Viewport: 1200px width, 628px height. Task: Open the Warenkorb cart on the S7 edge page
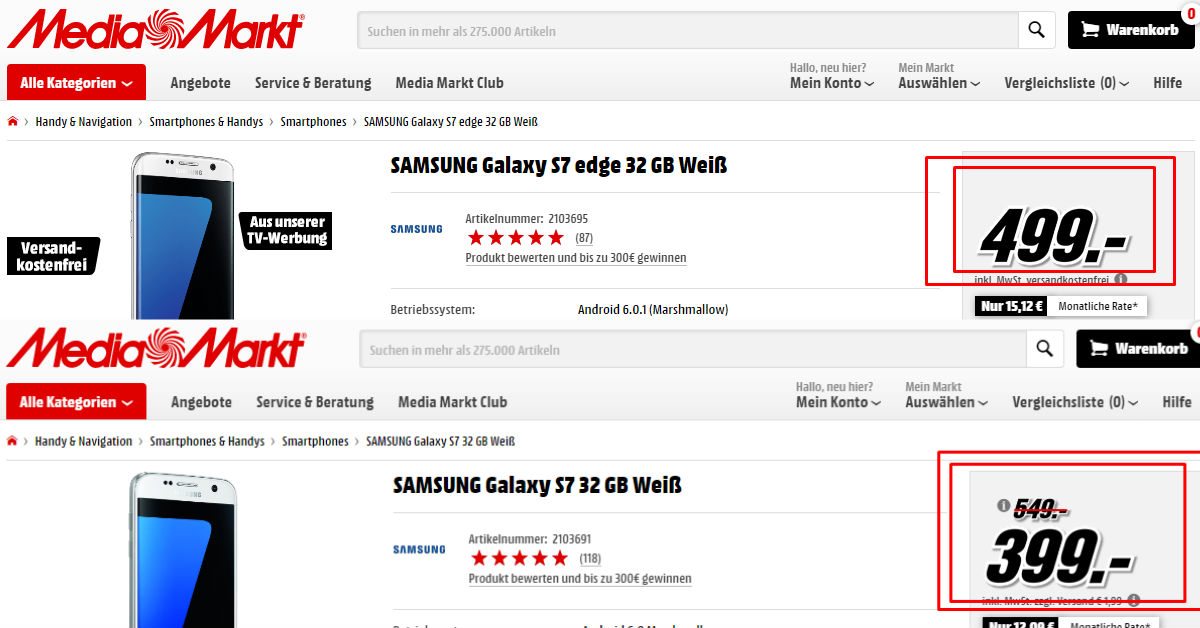click(x=1131, y=31)
